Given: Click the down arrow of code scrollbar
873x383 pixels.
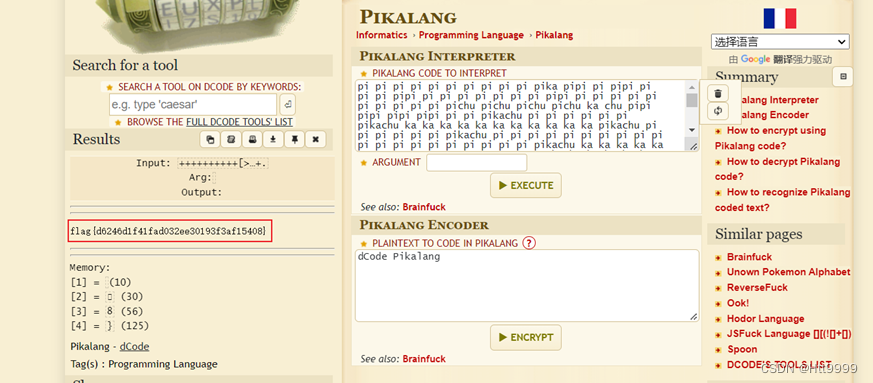Looking at the screenshot, I should click(x=692, y=130).
